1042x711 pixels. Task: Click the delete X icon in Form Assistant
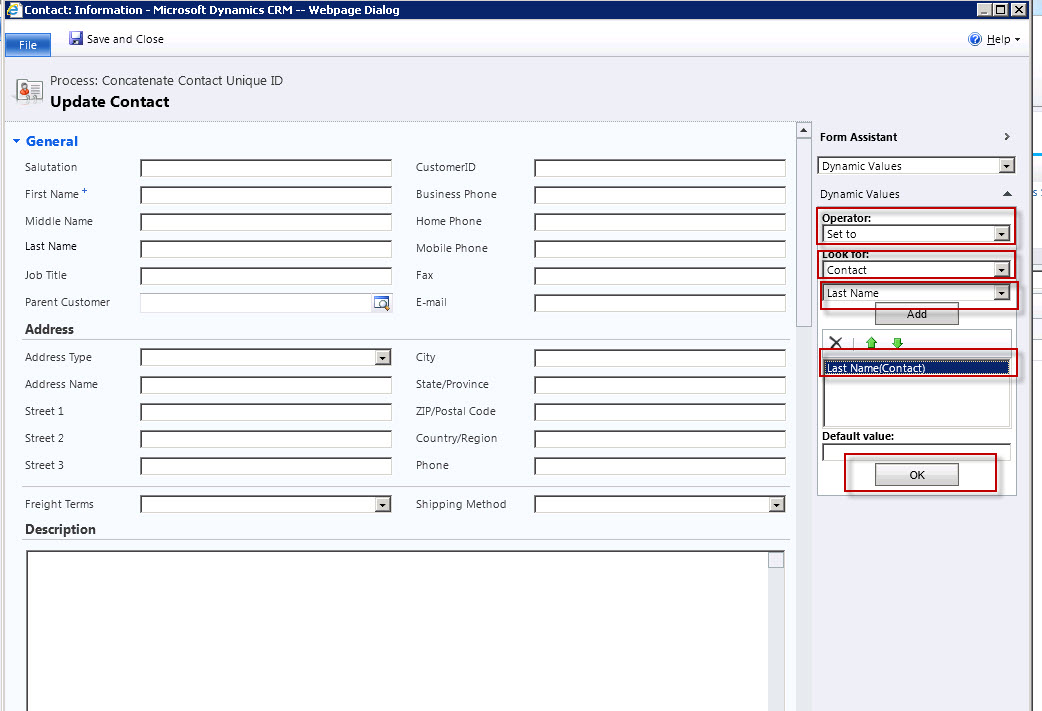point(836,343)
